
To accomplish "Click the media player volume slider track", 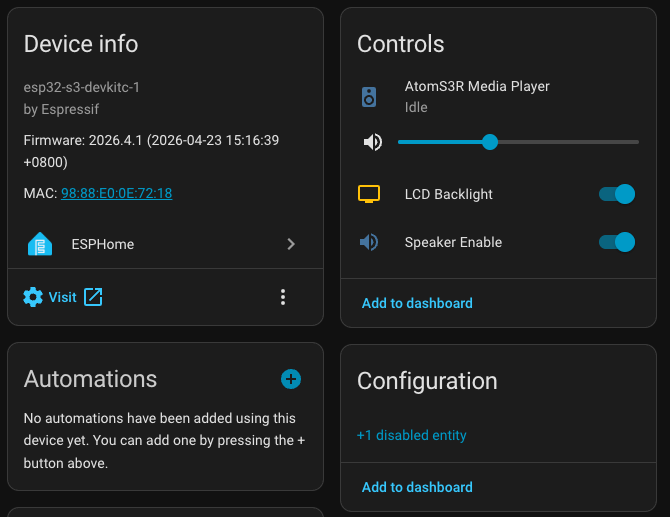I will pos(560,142).
